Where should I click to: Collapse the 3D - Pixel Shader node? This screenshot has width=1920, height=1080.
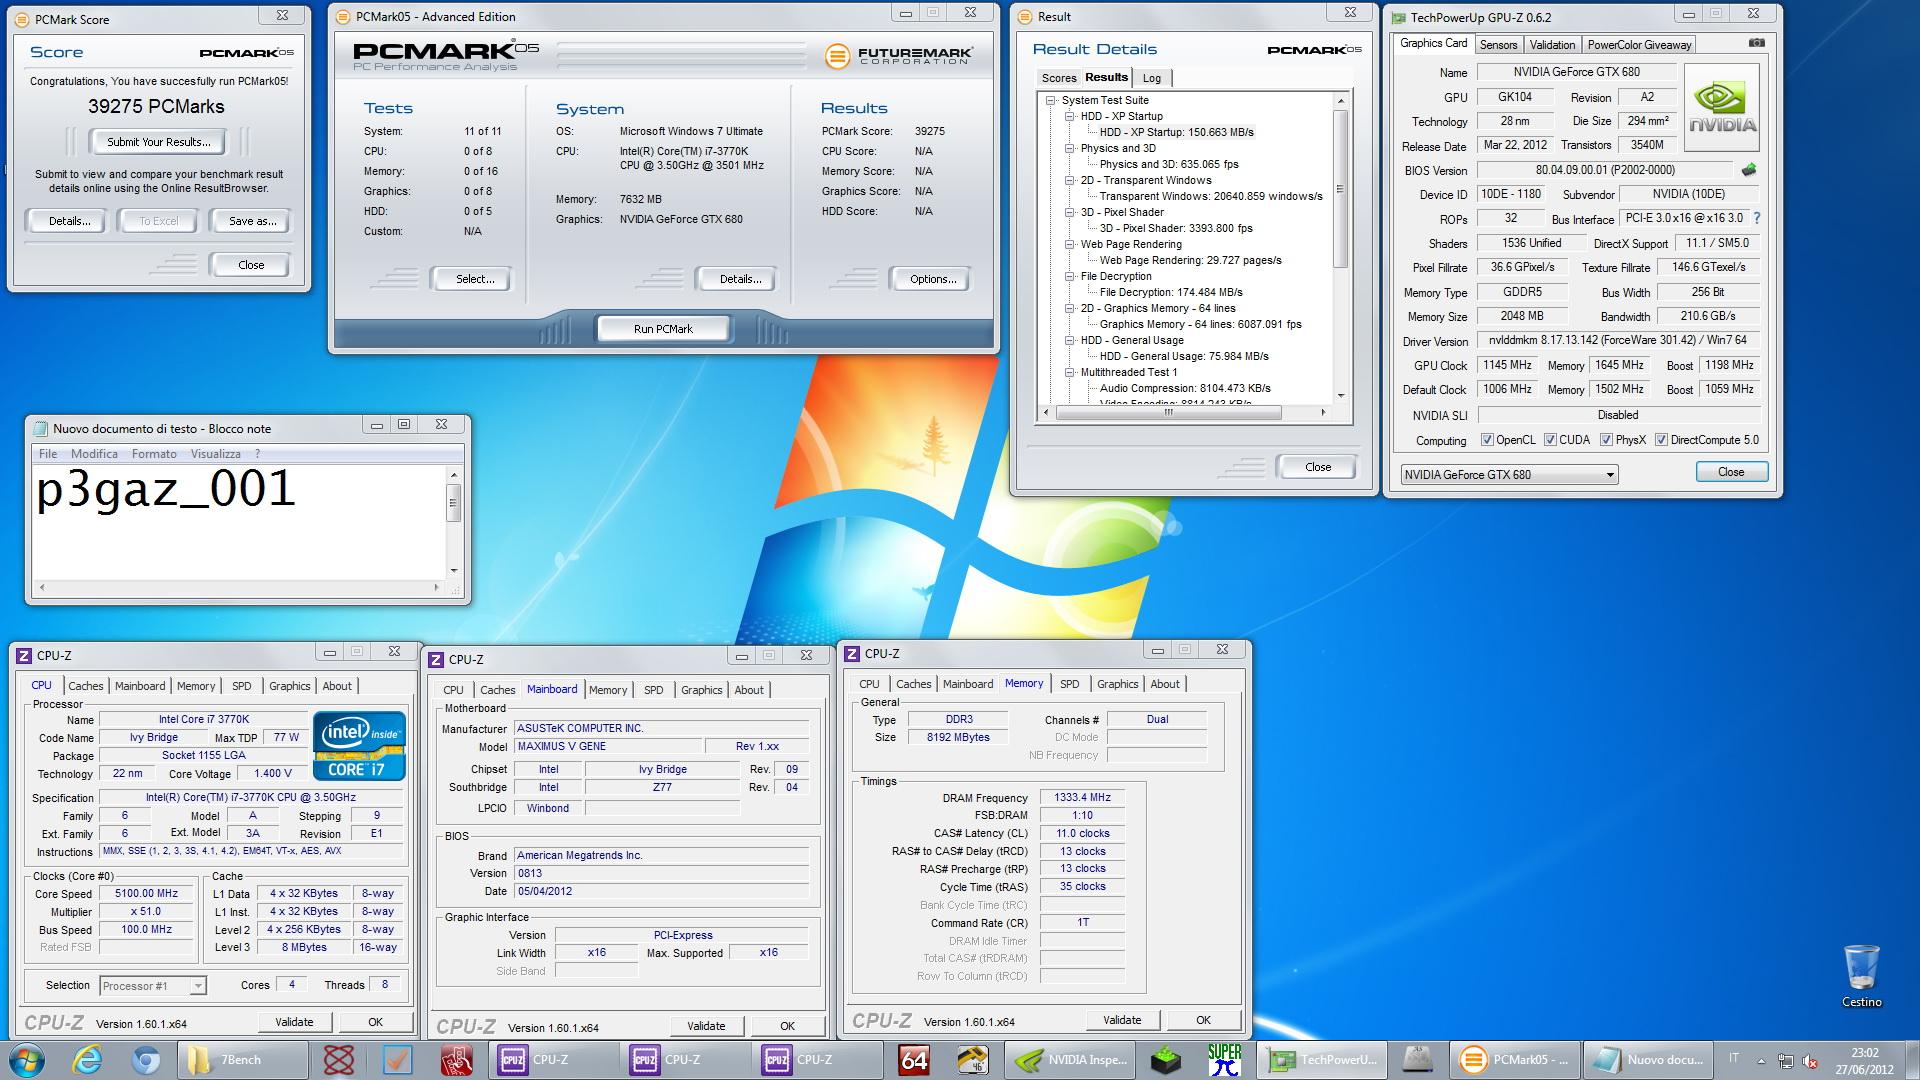pyautogui.click(x=1069, y=212)
